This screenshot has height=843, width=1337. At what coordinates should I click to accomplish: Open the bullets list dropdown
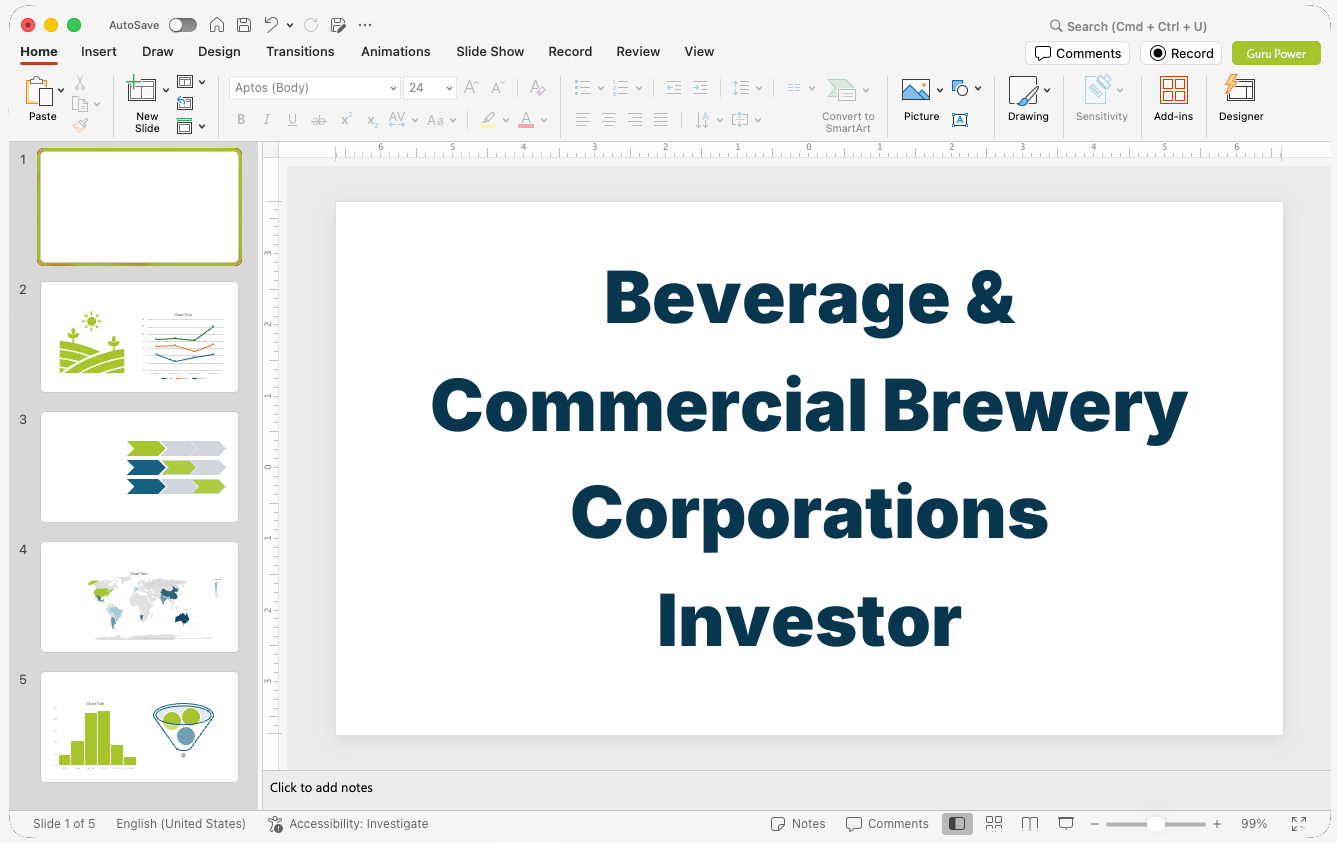[x=601, y=88]
